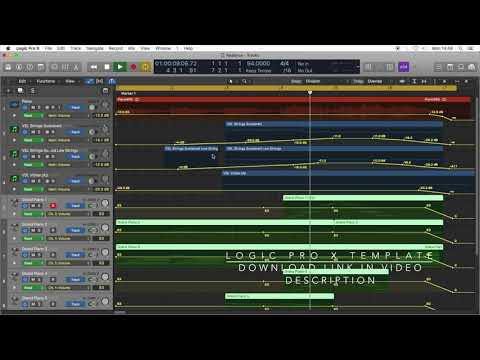Solo the VSL Strings Sustained track
480x360 pixels.
point(39,132)
